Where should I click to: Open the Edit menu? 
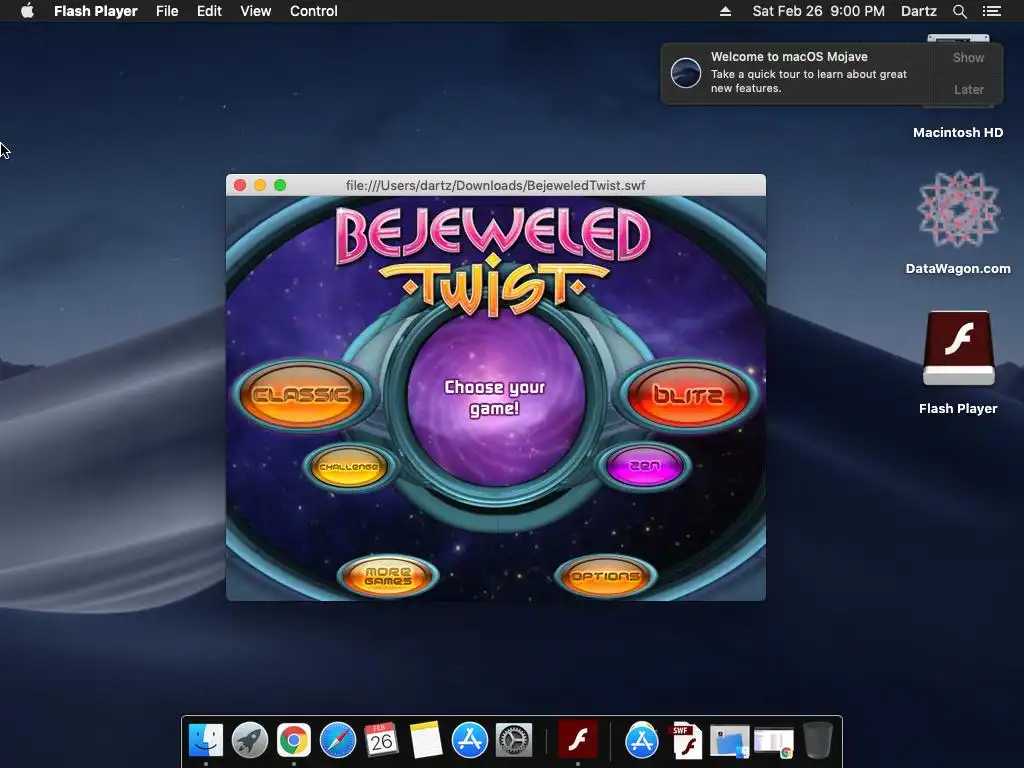pos(209,10)
